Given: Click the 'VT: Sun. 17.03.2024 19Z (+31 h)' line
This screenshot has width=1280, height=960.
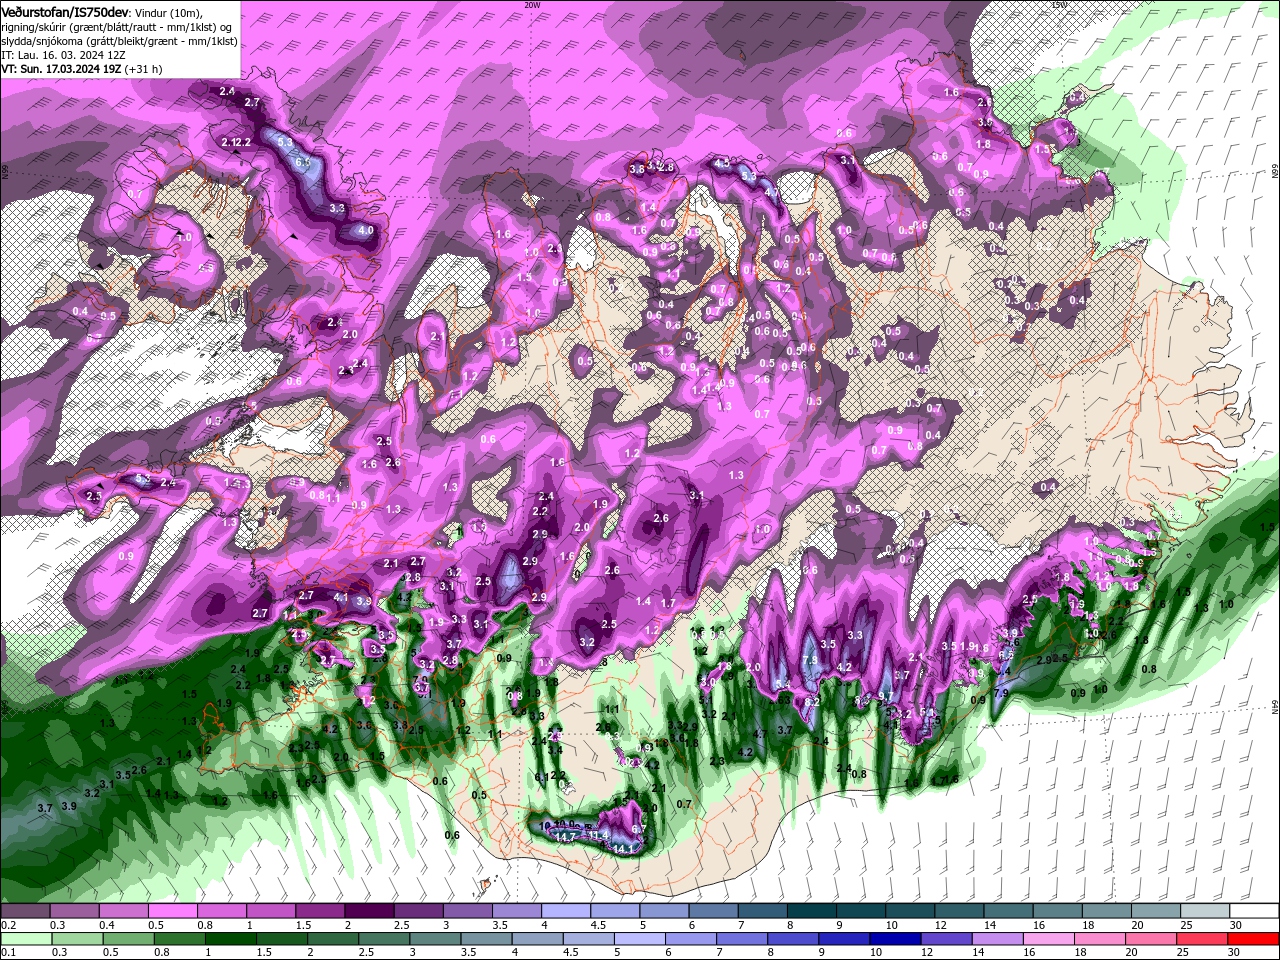Looking at the screenshot, I should pos(82,69).
